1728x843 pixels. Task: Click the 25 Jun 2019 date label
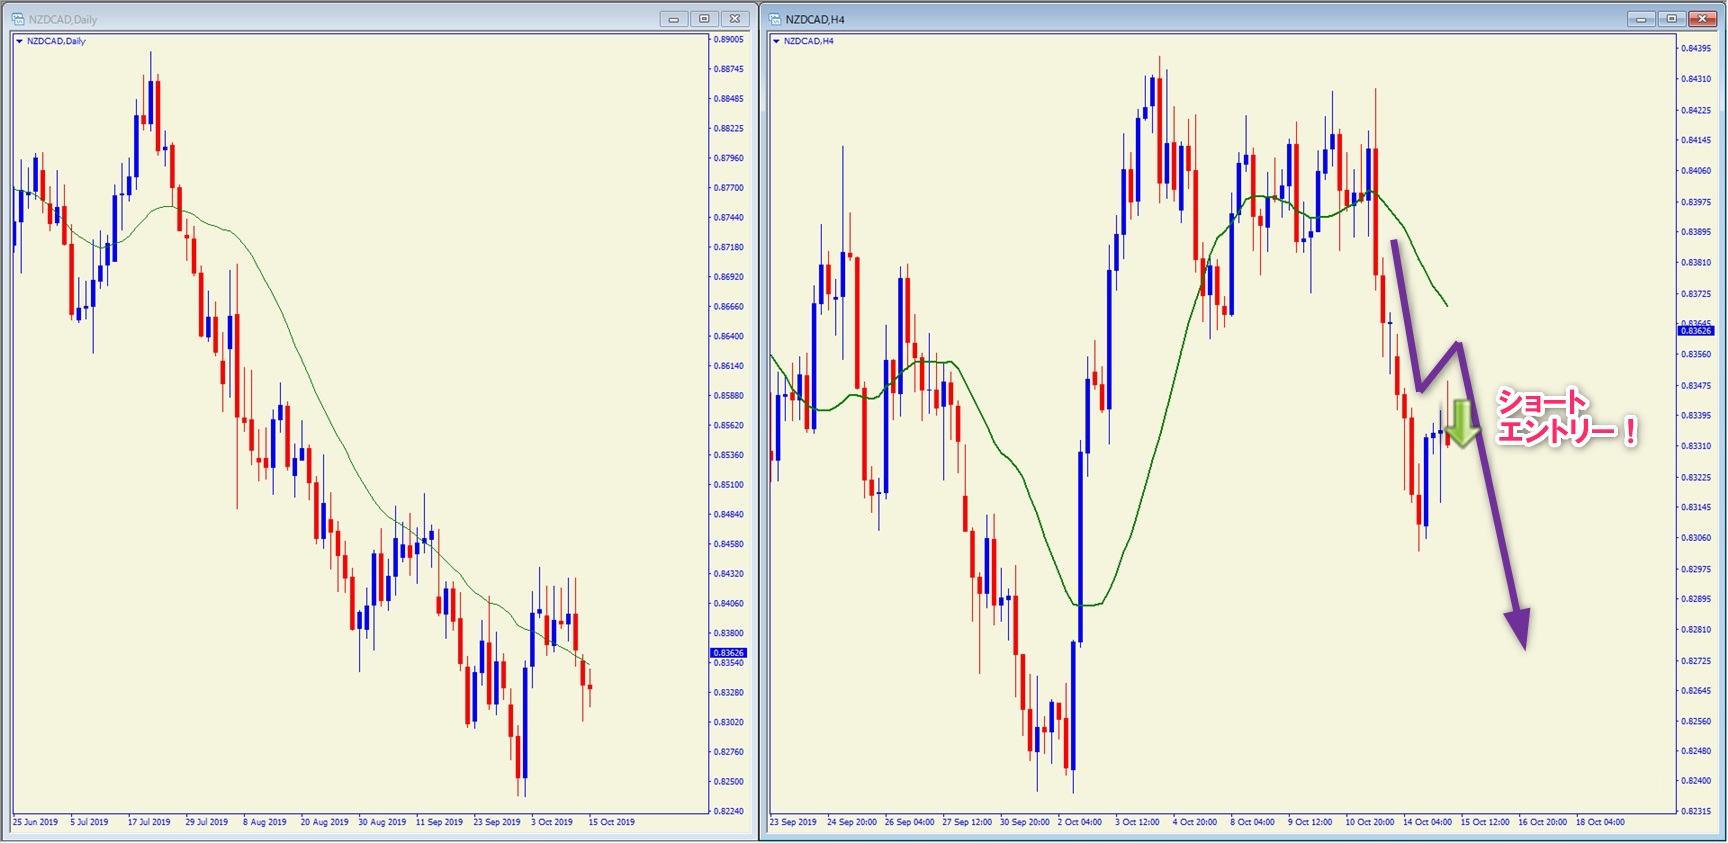pos(36,822)
